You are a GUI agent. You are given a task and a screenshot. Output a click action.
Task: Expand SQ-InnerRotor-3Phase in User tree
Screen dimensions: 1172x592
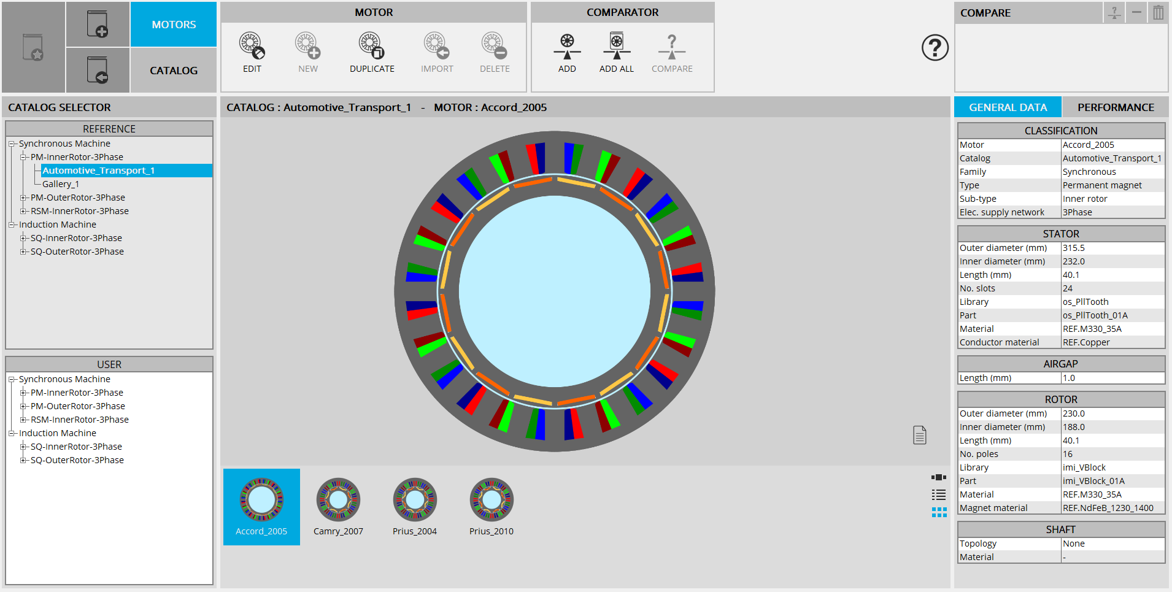(x=24, y=447)
